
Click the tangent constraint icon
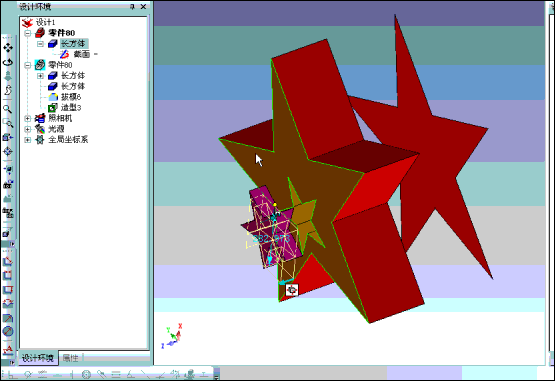click(x=27, y=374)
